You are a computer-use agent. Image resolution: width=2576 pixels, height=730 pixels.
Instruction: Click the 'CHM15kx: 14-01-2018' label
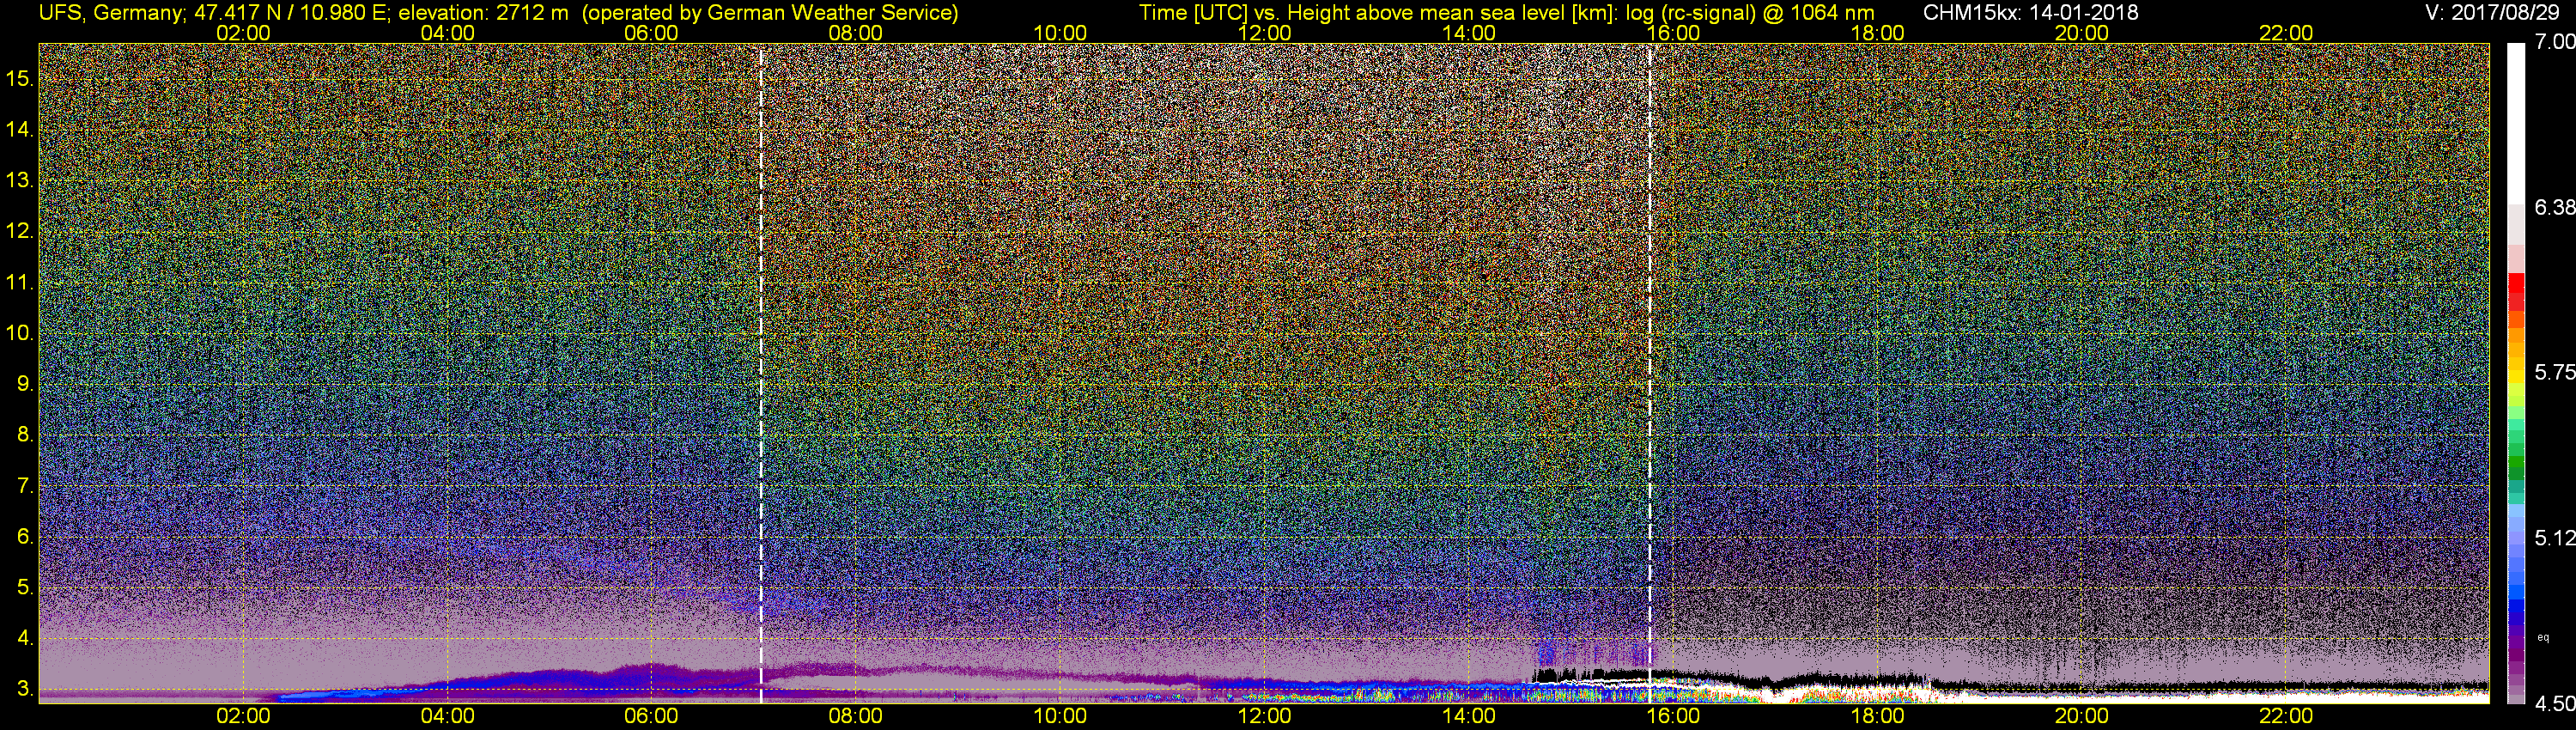pyautogui.click(x=2031, y=13)
